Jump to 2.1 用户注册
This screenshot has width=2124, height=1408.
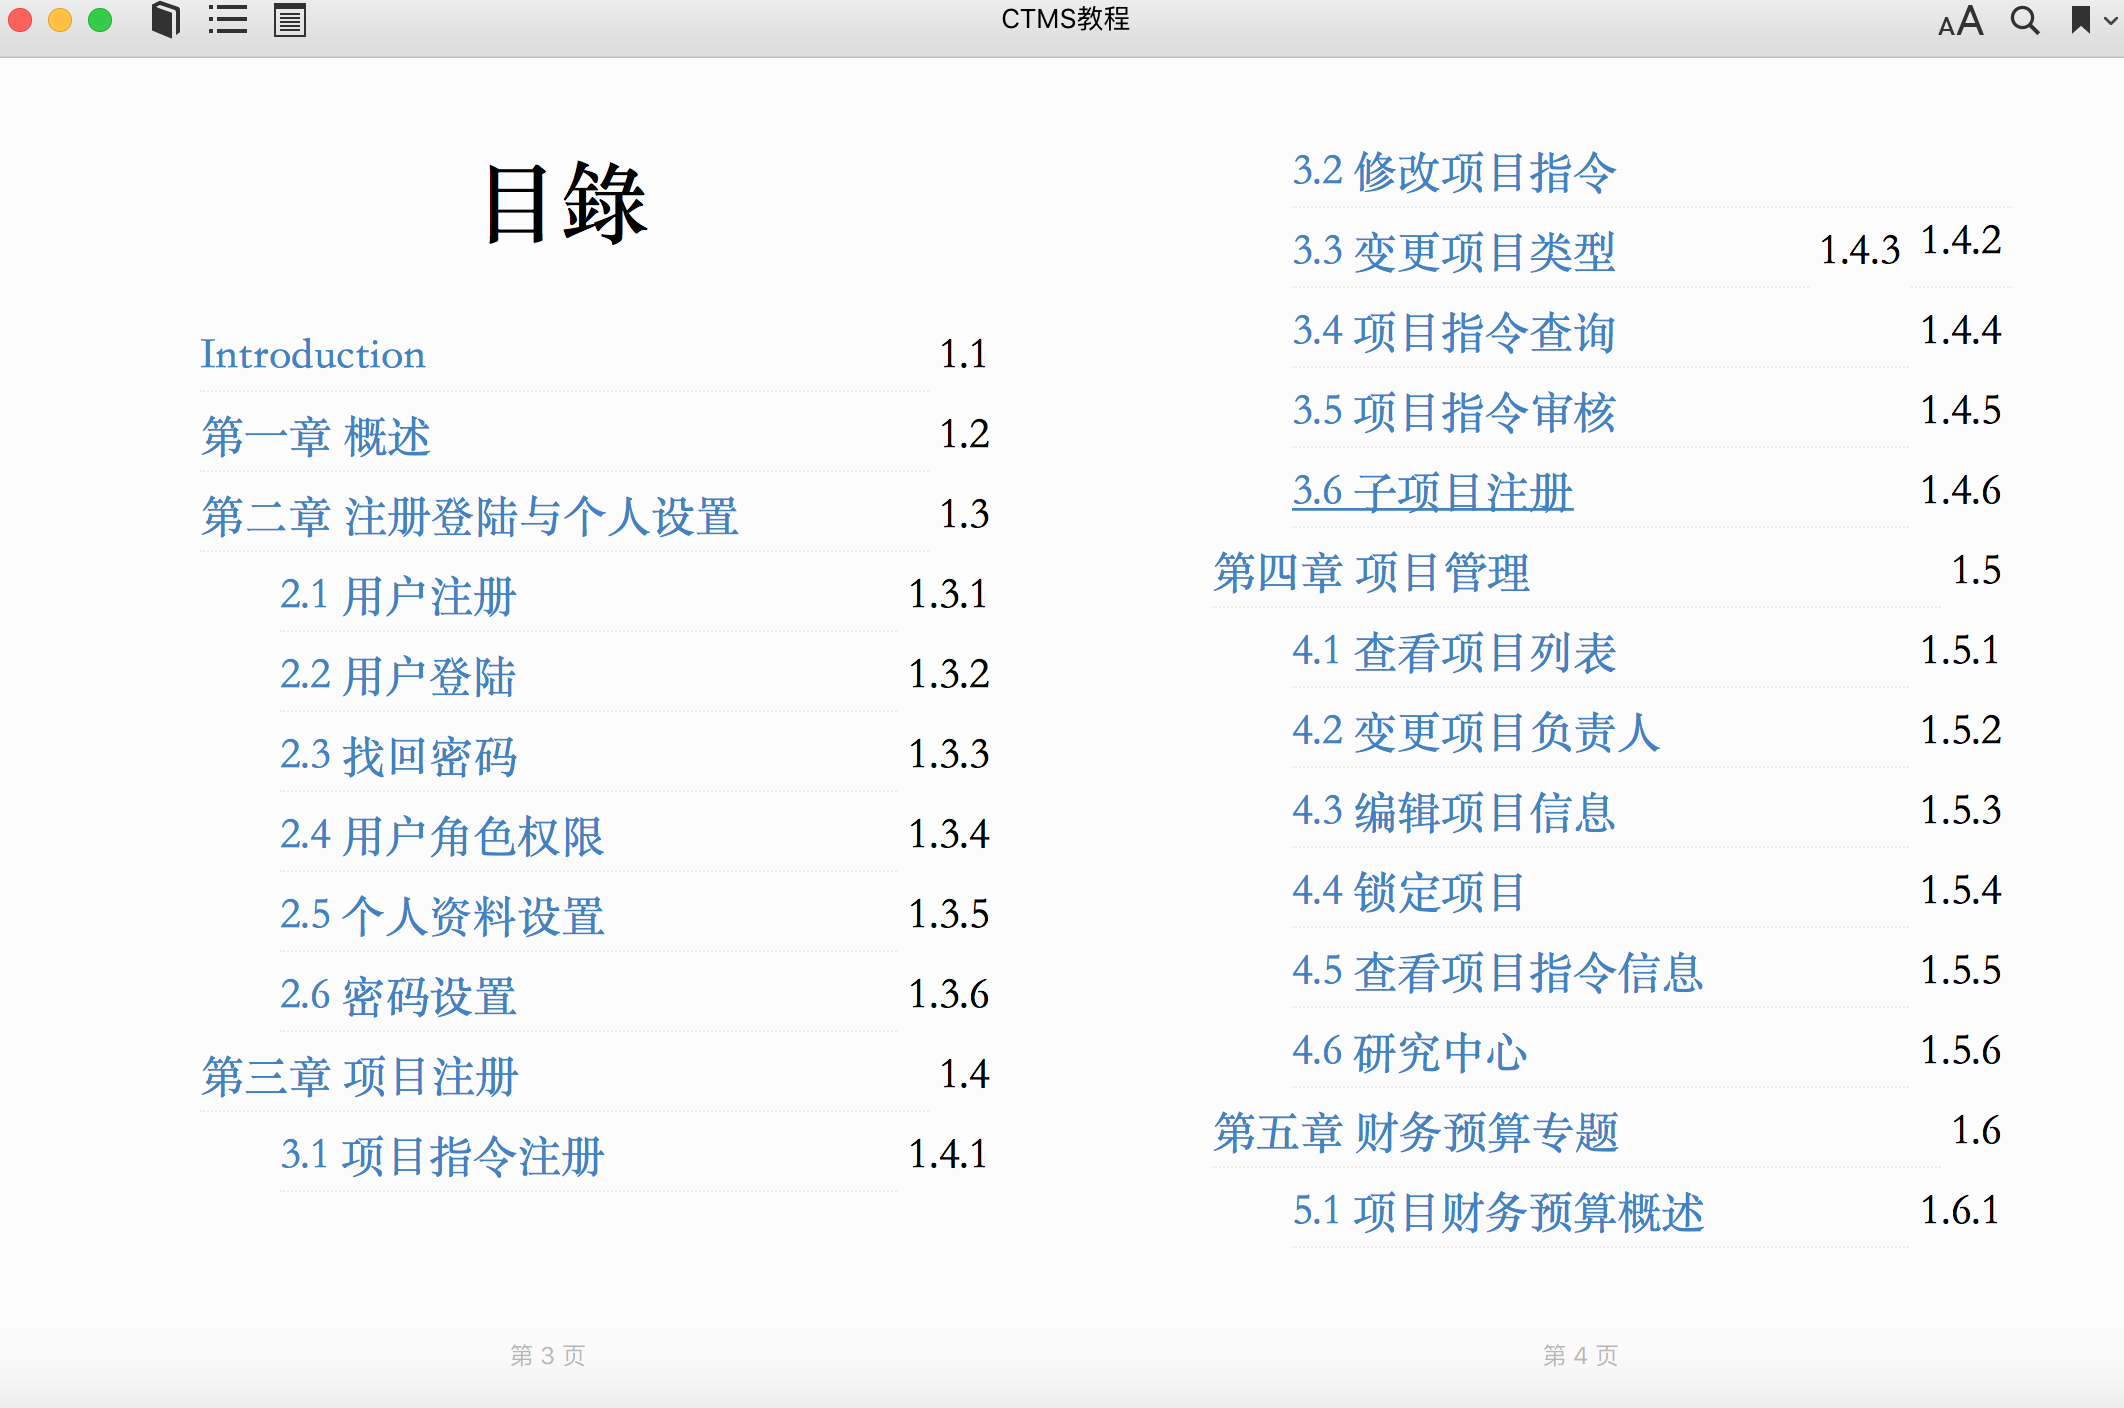tap(398, 596)
